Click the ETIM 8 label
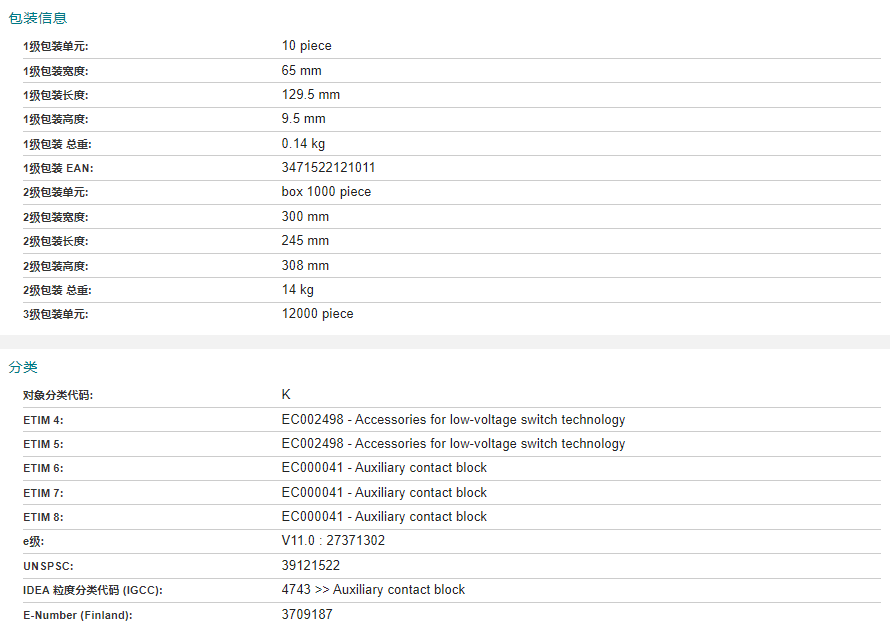Viewport: 890px width, 635px height. (43, 518)
